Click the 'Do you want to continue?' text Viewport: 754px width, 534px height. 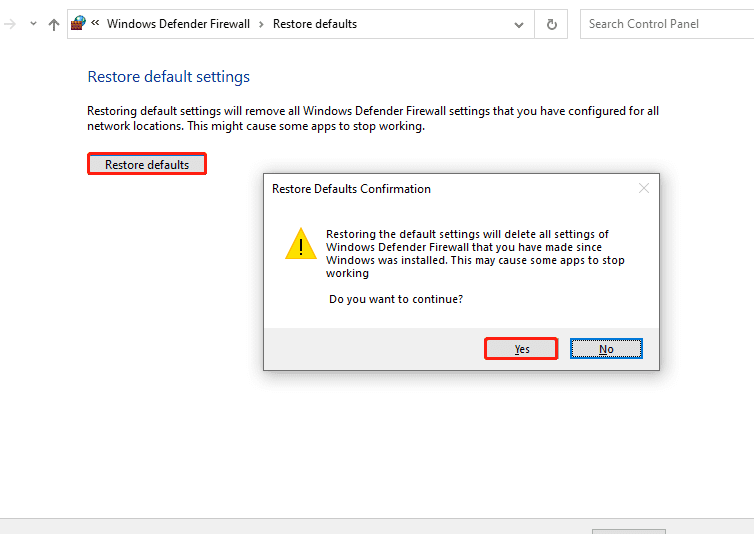(396, 299)
